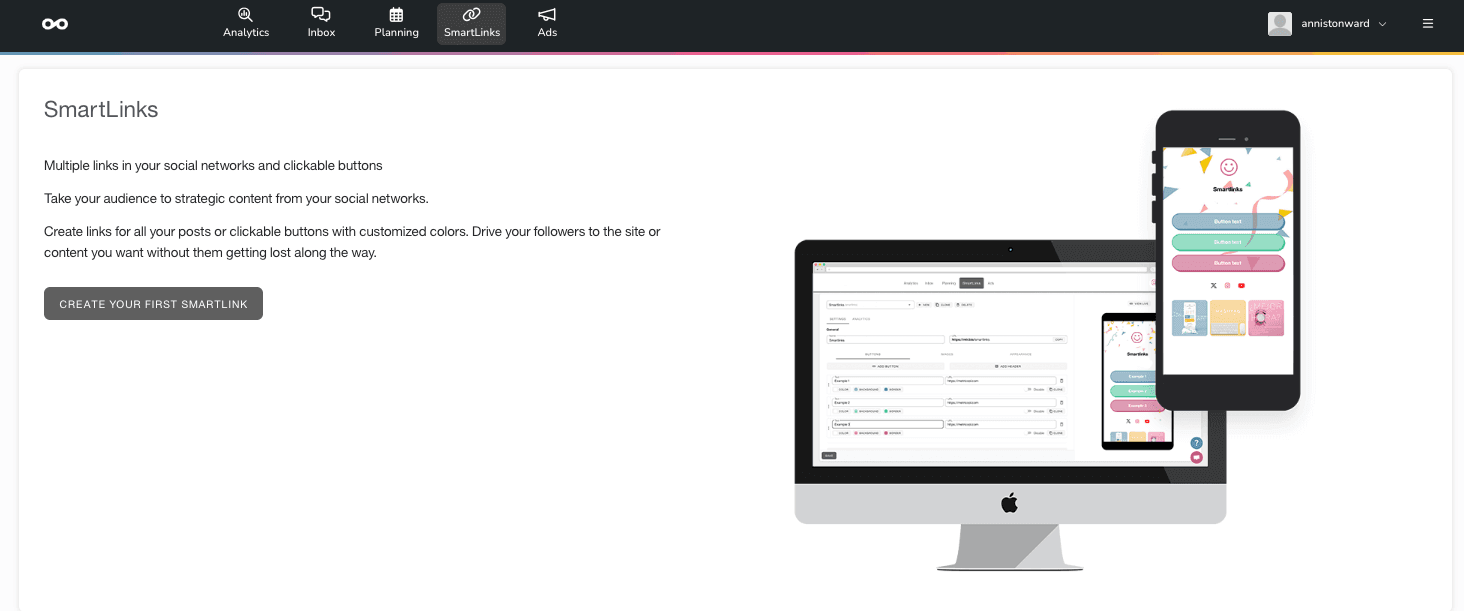Viewport: 1464px width, 611px height.
Task: Click the user avatar picture
Action: [x=1279, y=24]
